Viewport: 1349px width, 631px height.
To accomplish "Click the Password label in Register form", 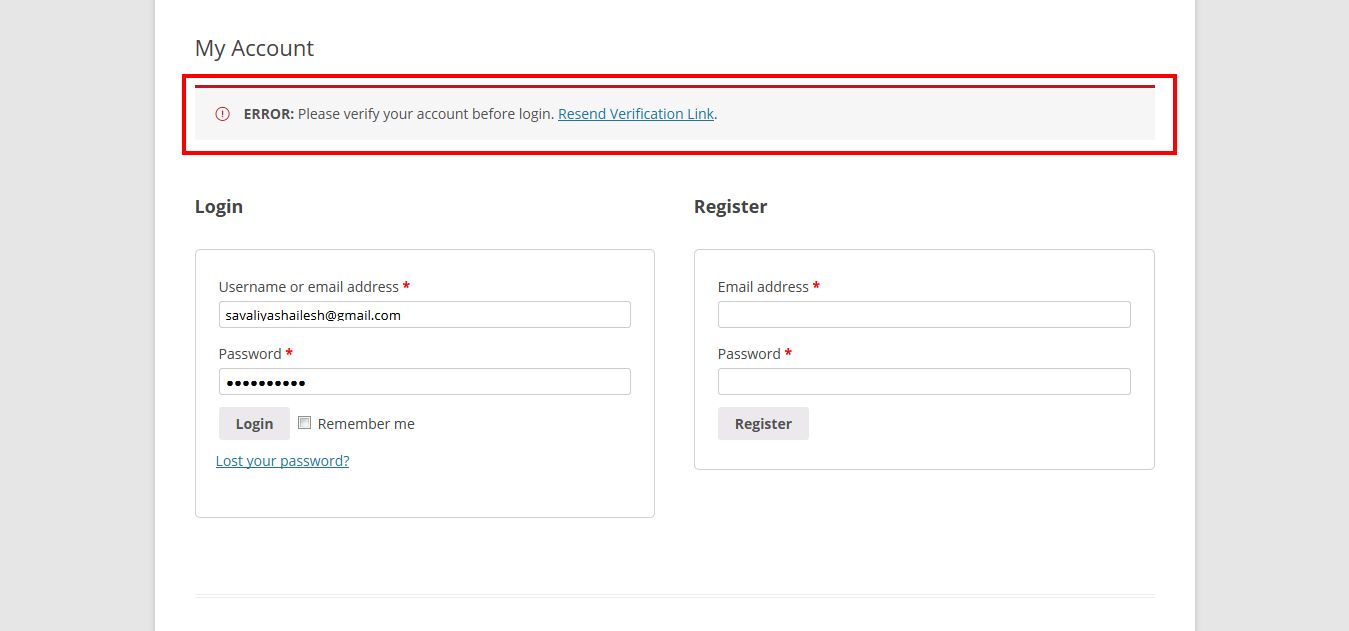I will click(749, 354).
